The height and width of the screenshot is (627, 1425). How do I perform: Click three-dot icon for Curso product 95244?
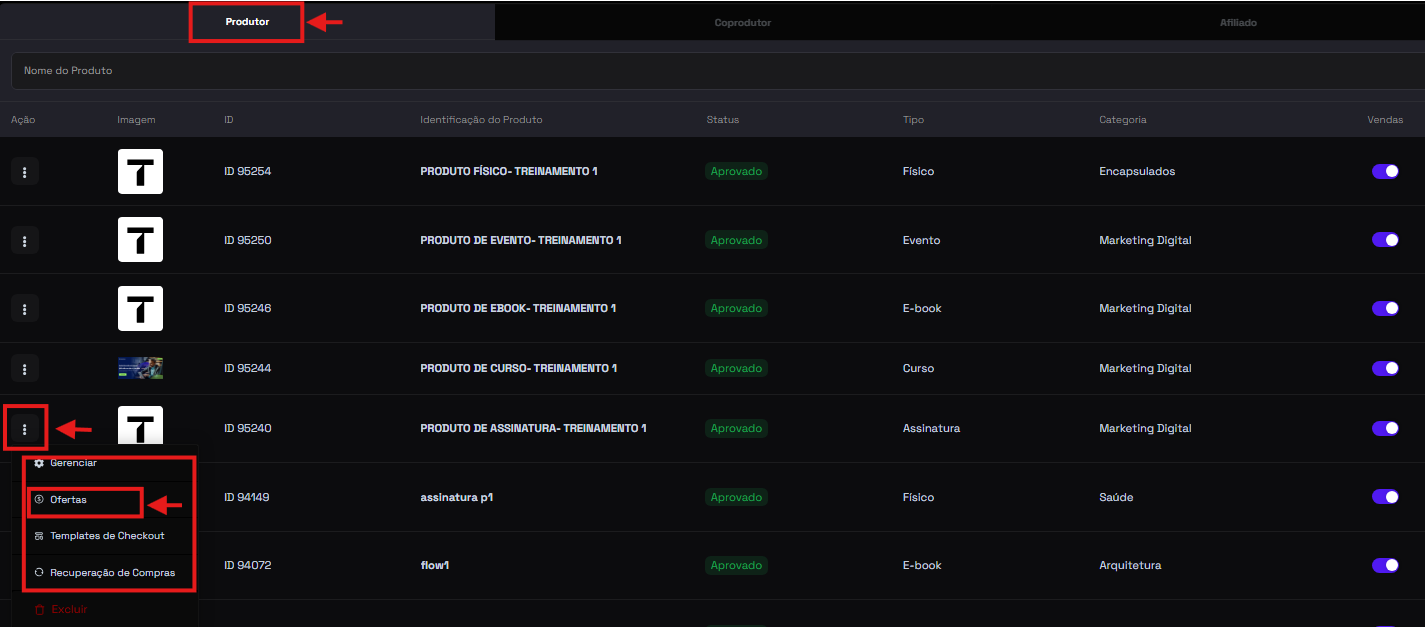pyautogui.click(x=24, y=369)
